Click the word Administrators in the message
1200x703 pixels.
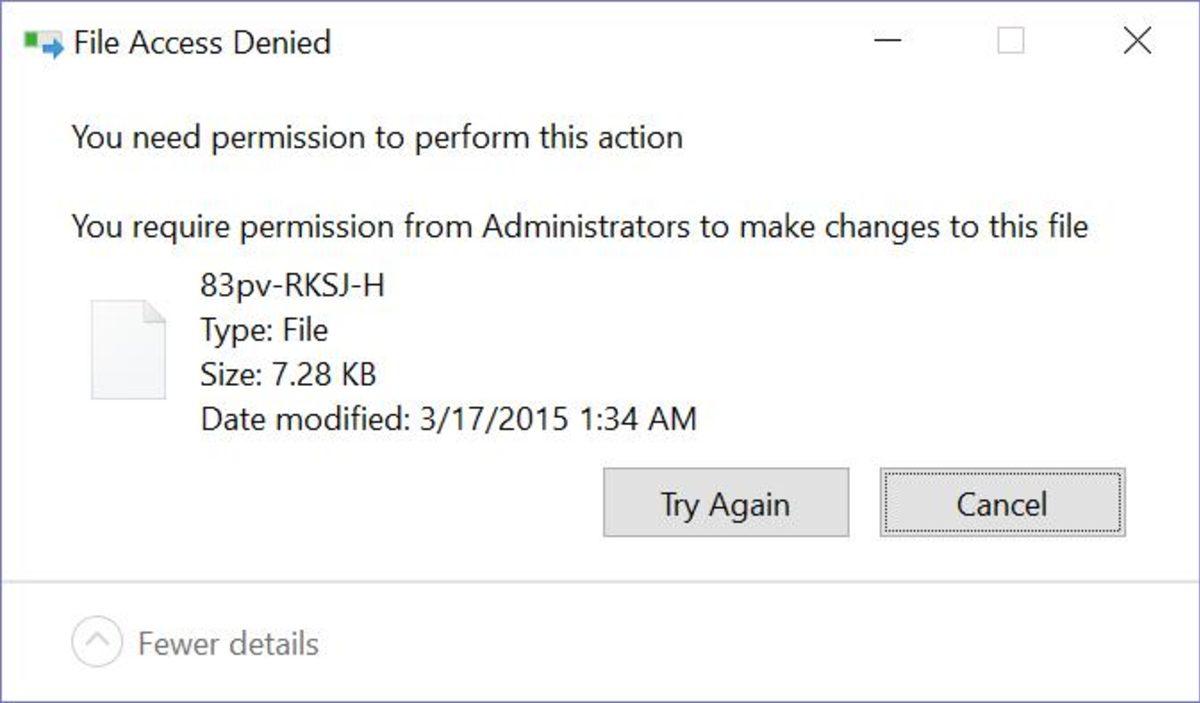(586, 227)
